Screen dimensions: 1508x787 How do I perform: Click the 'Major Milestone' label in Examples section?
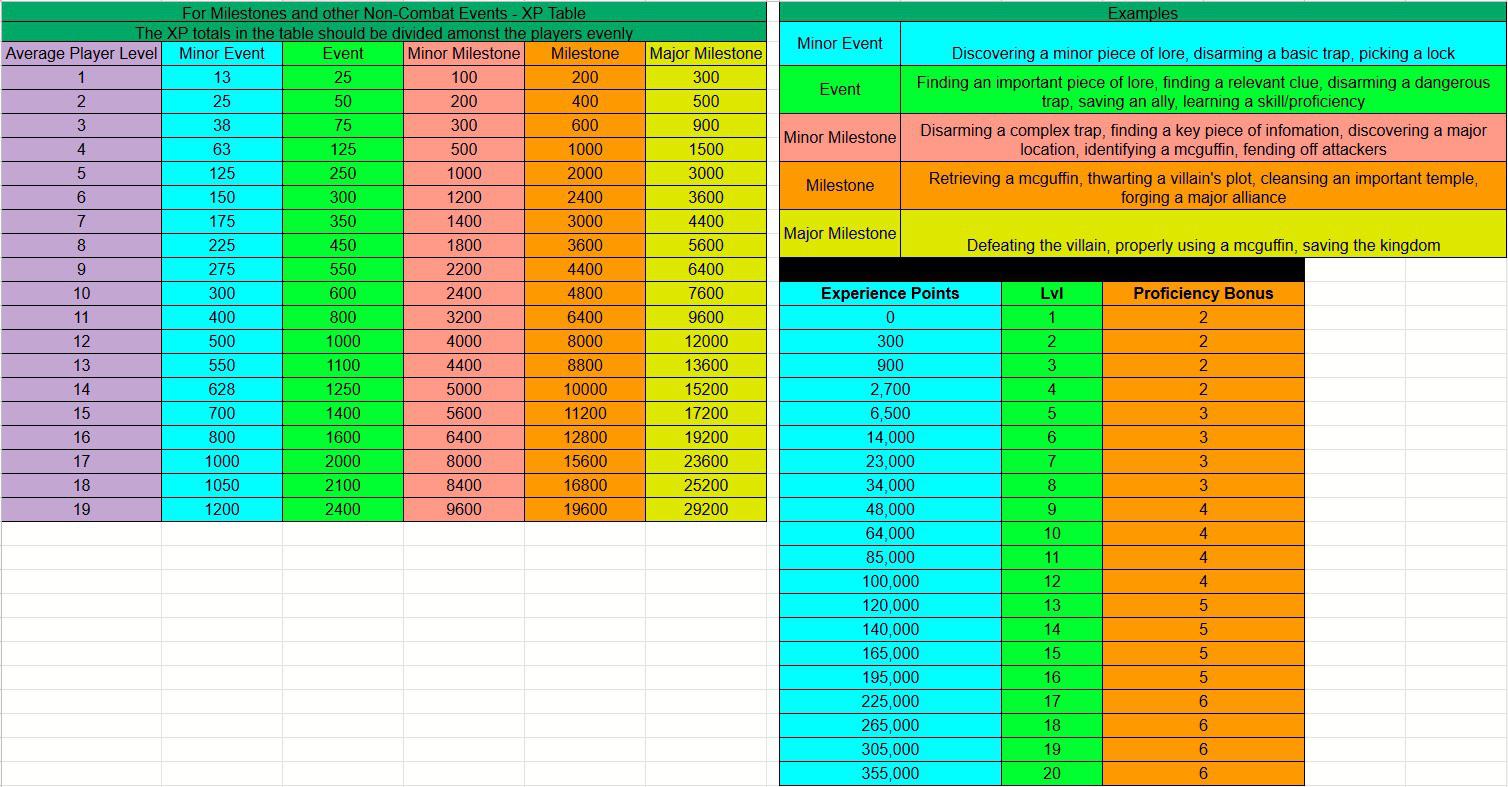840,233
